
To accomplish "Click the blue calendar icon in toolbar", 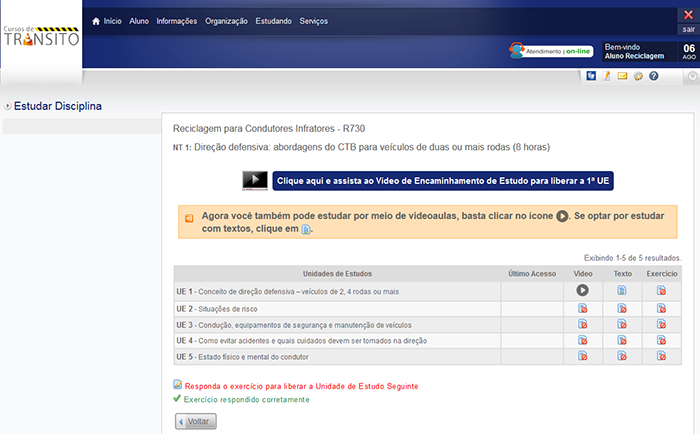I will click(591, 76).
